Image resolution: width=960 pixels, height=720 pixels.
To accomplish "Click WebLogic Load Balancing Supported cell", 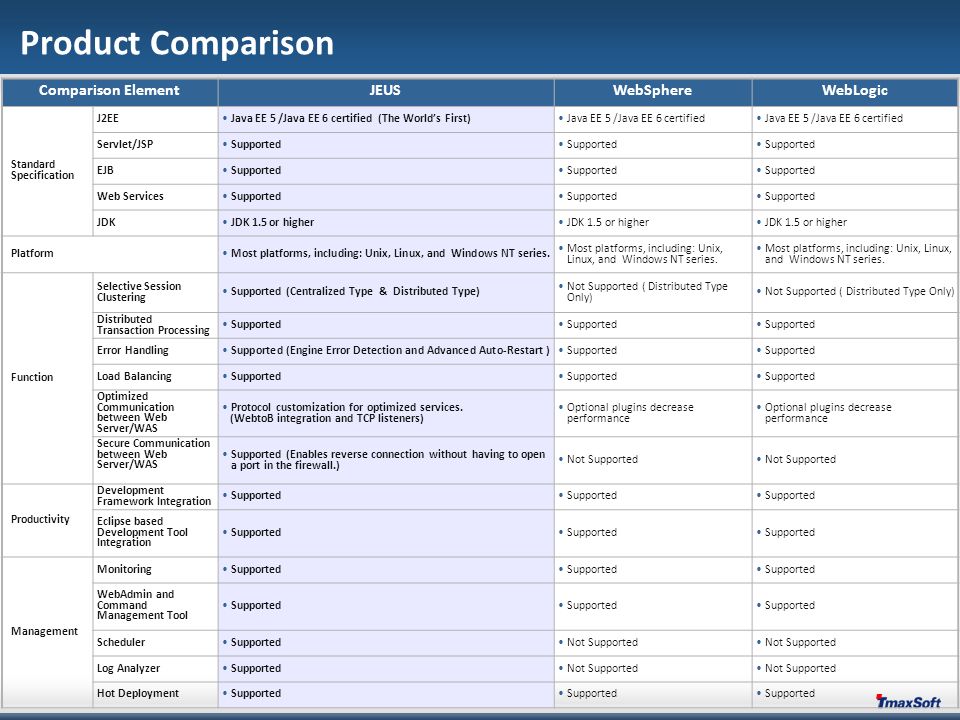I will [855, 377].
